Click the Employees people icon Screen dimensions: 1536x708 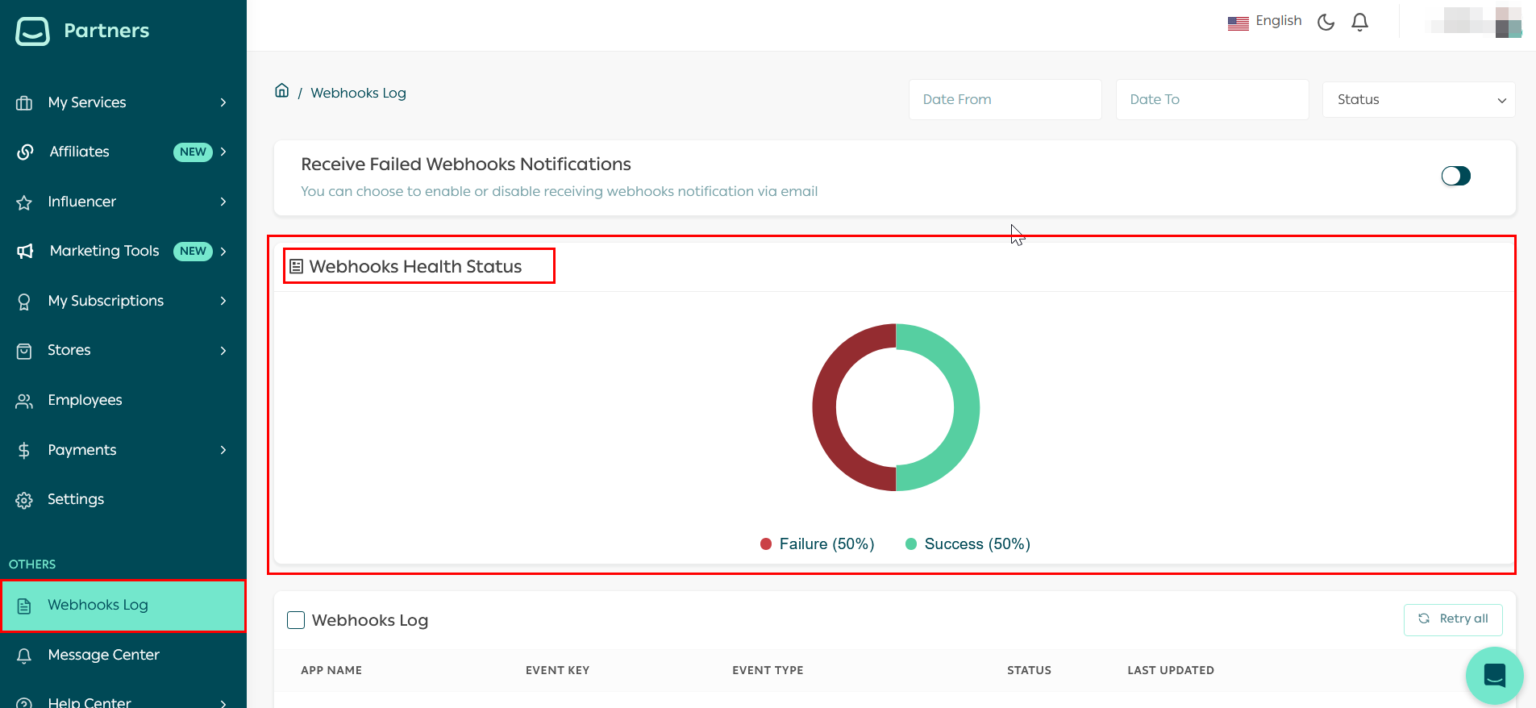click(x=24, y=400)
